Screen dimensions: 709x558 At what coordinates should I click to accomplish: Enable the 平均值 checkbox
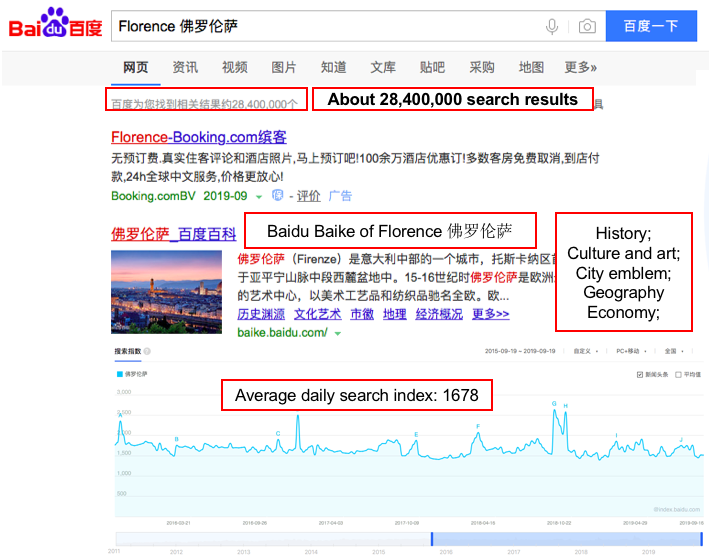coord(678,374)
